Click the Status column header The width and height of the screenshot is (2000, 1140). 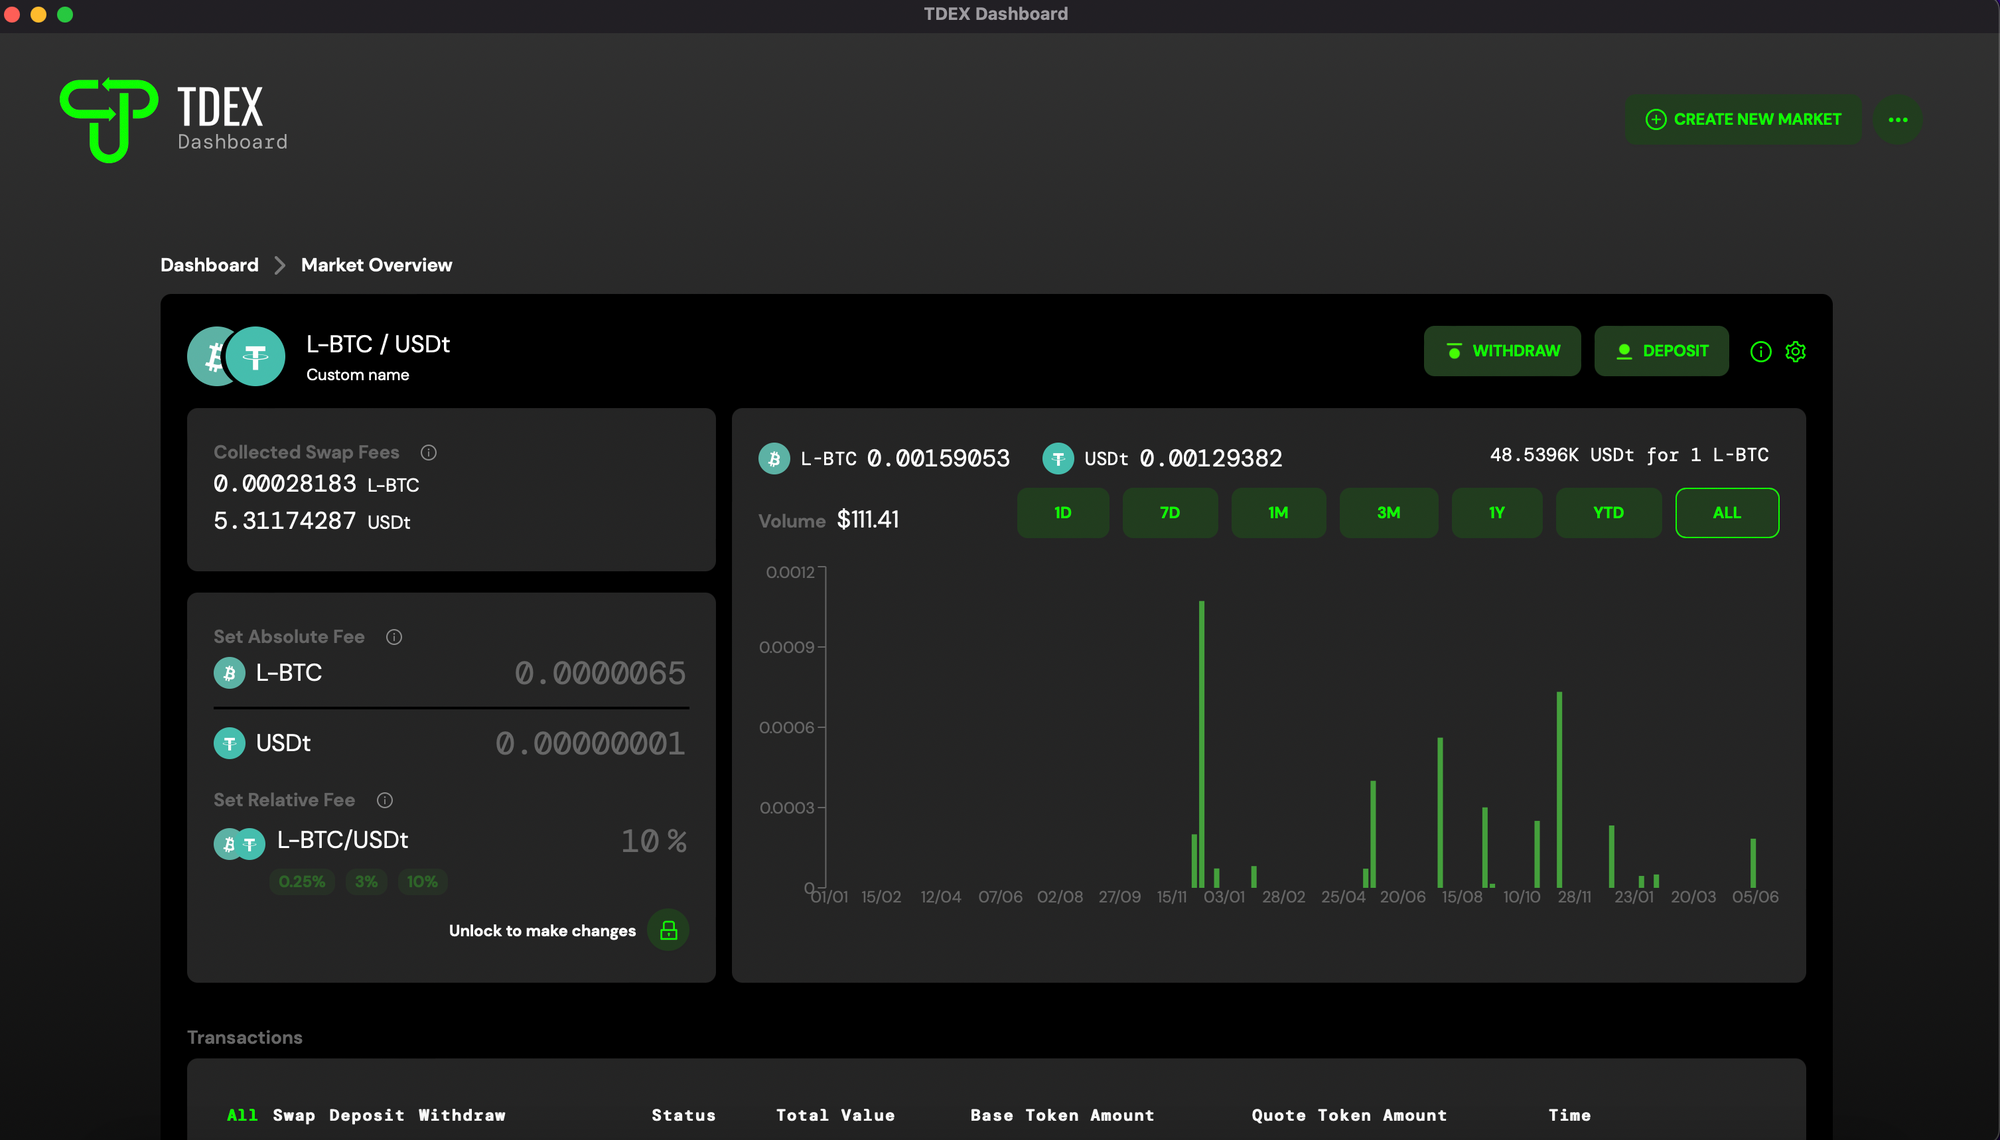(684, 1116)
